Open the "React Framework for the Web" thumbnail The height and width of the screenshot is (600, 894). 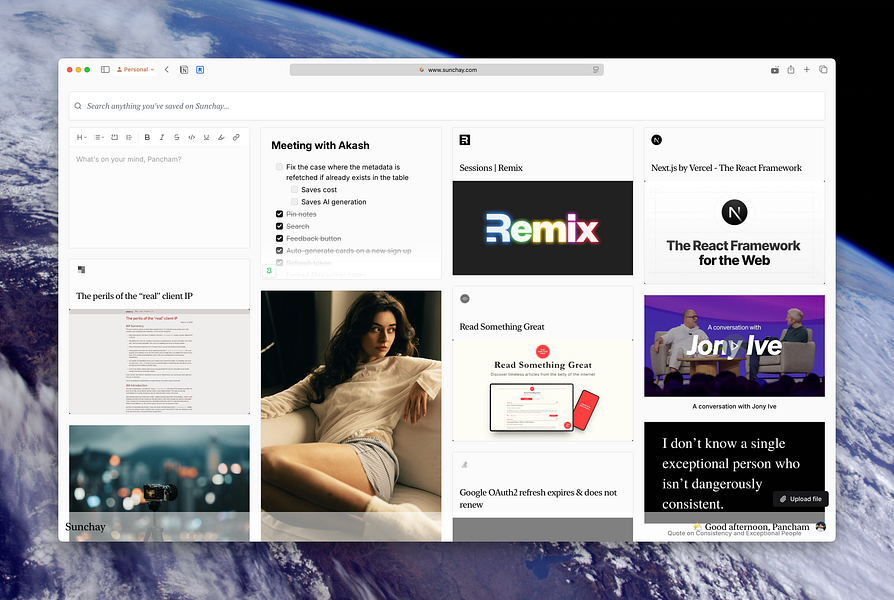pos(734,233)
